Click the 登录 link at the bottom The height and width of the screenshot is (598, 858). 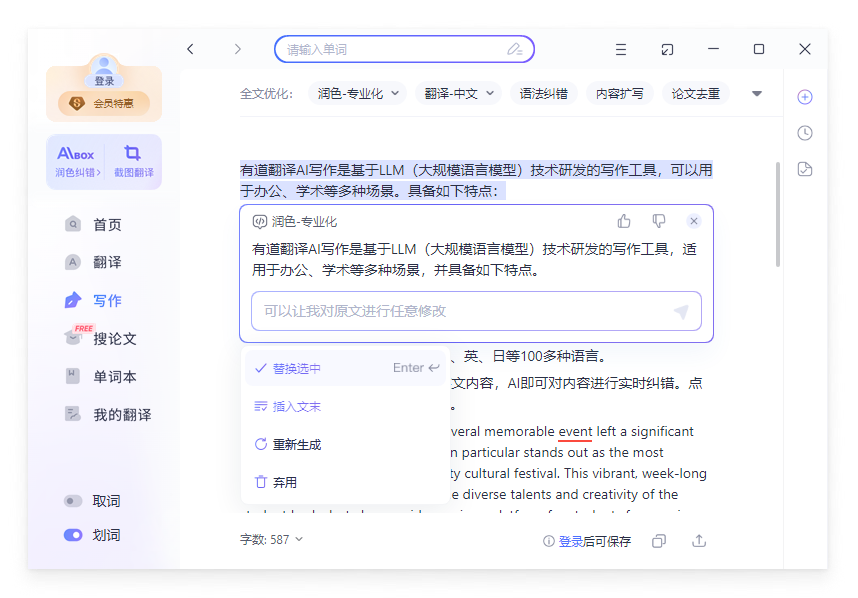(570, 541)
